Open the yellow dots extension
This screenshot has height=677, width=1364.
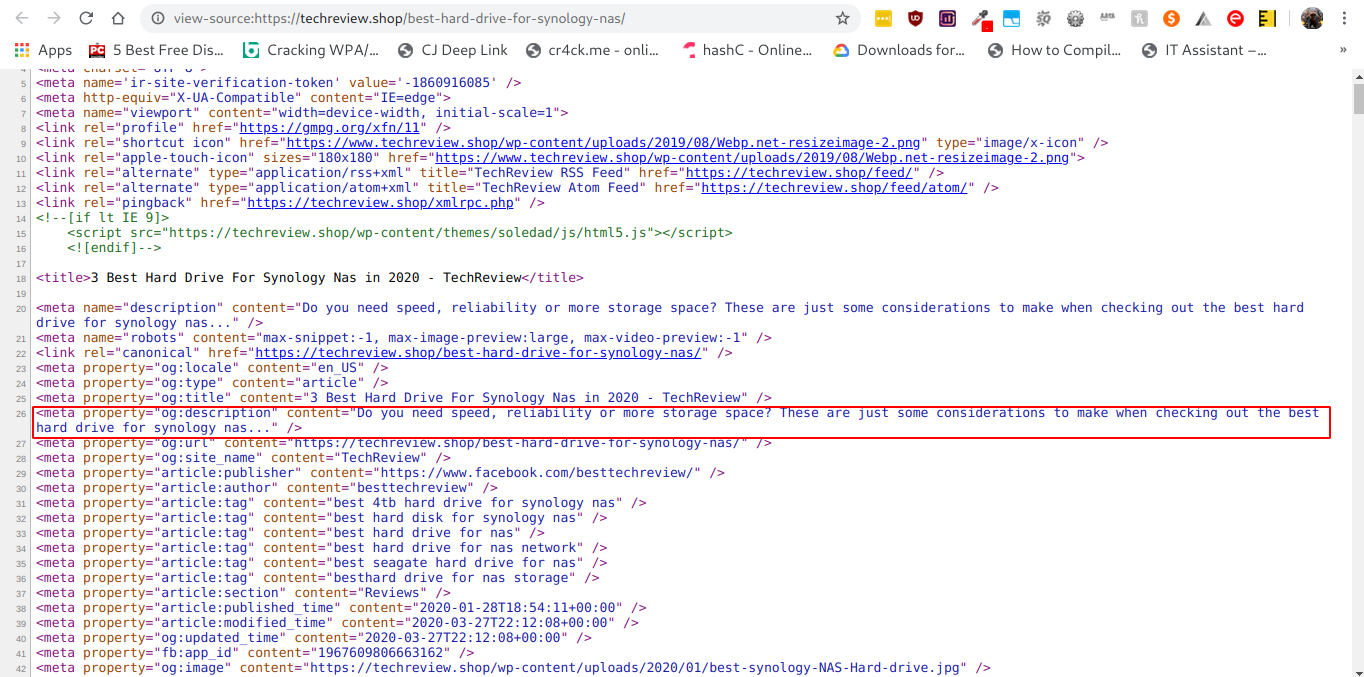click(x=883, y=18)
